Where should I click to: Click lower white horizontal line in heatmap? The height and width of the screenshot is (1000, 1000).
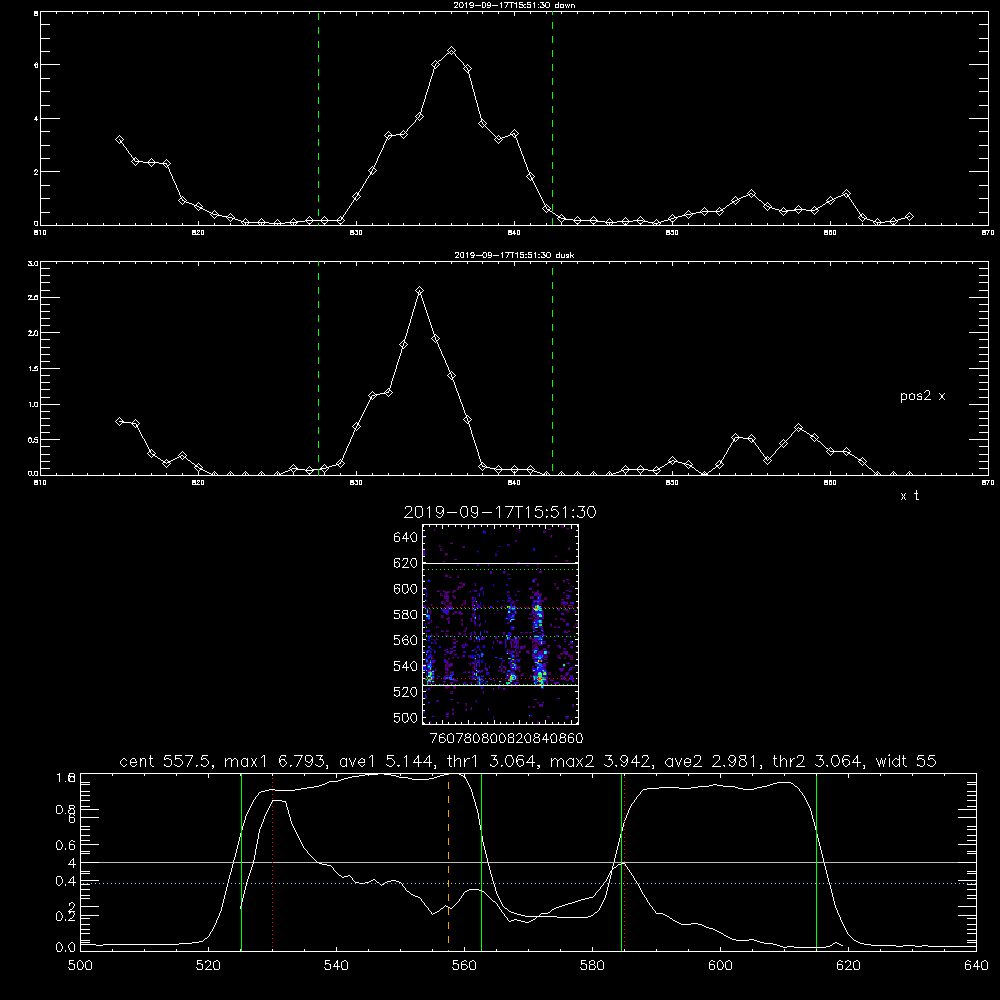click(x=501, y=685)
